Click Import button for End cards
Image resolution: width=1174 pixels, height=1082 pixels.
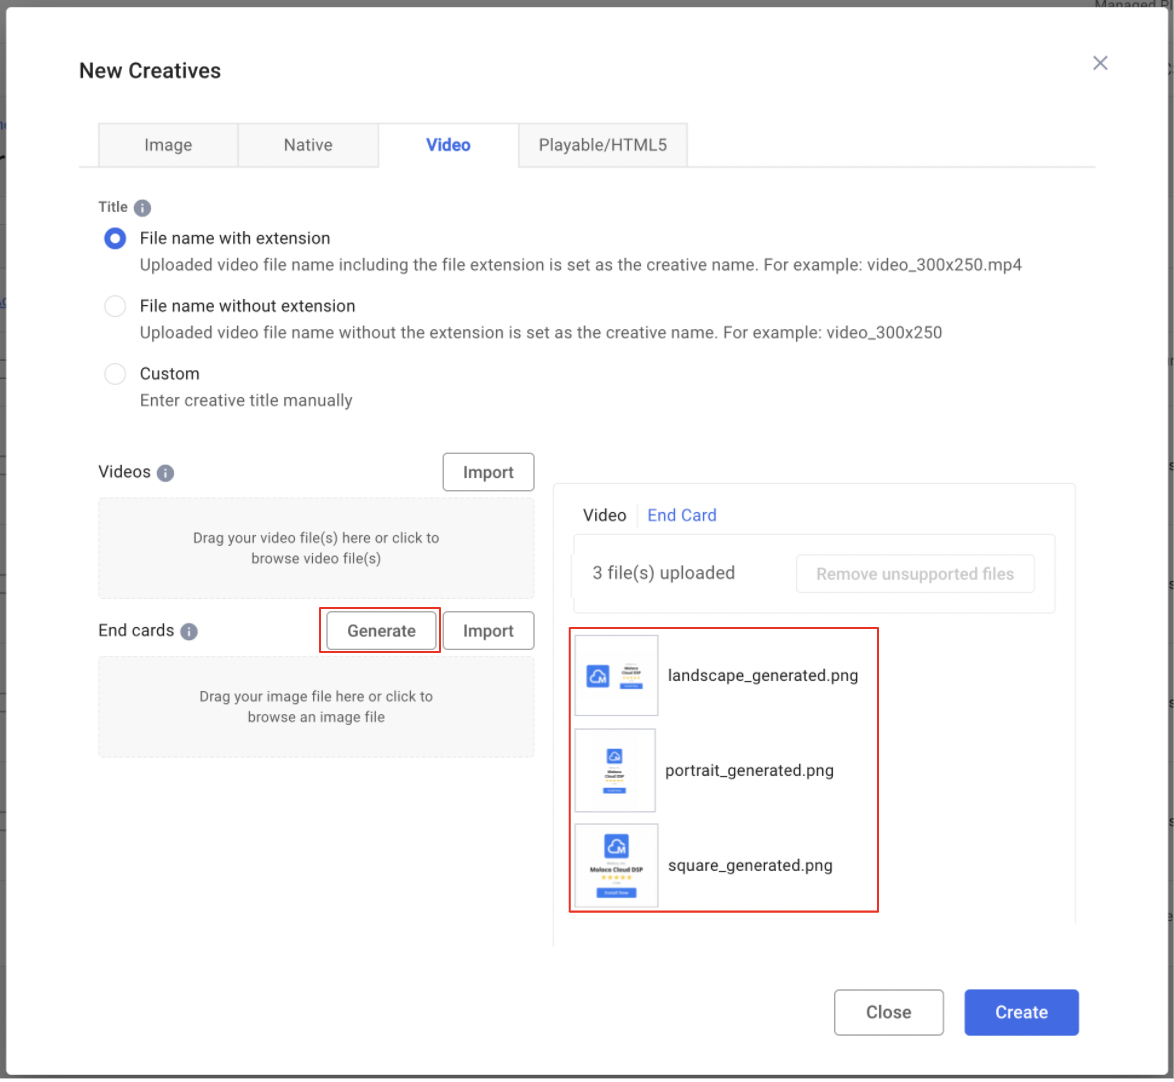[x=488, y=631]
